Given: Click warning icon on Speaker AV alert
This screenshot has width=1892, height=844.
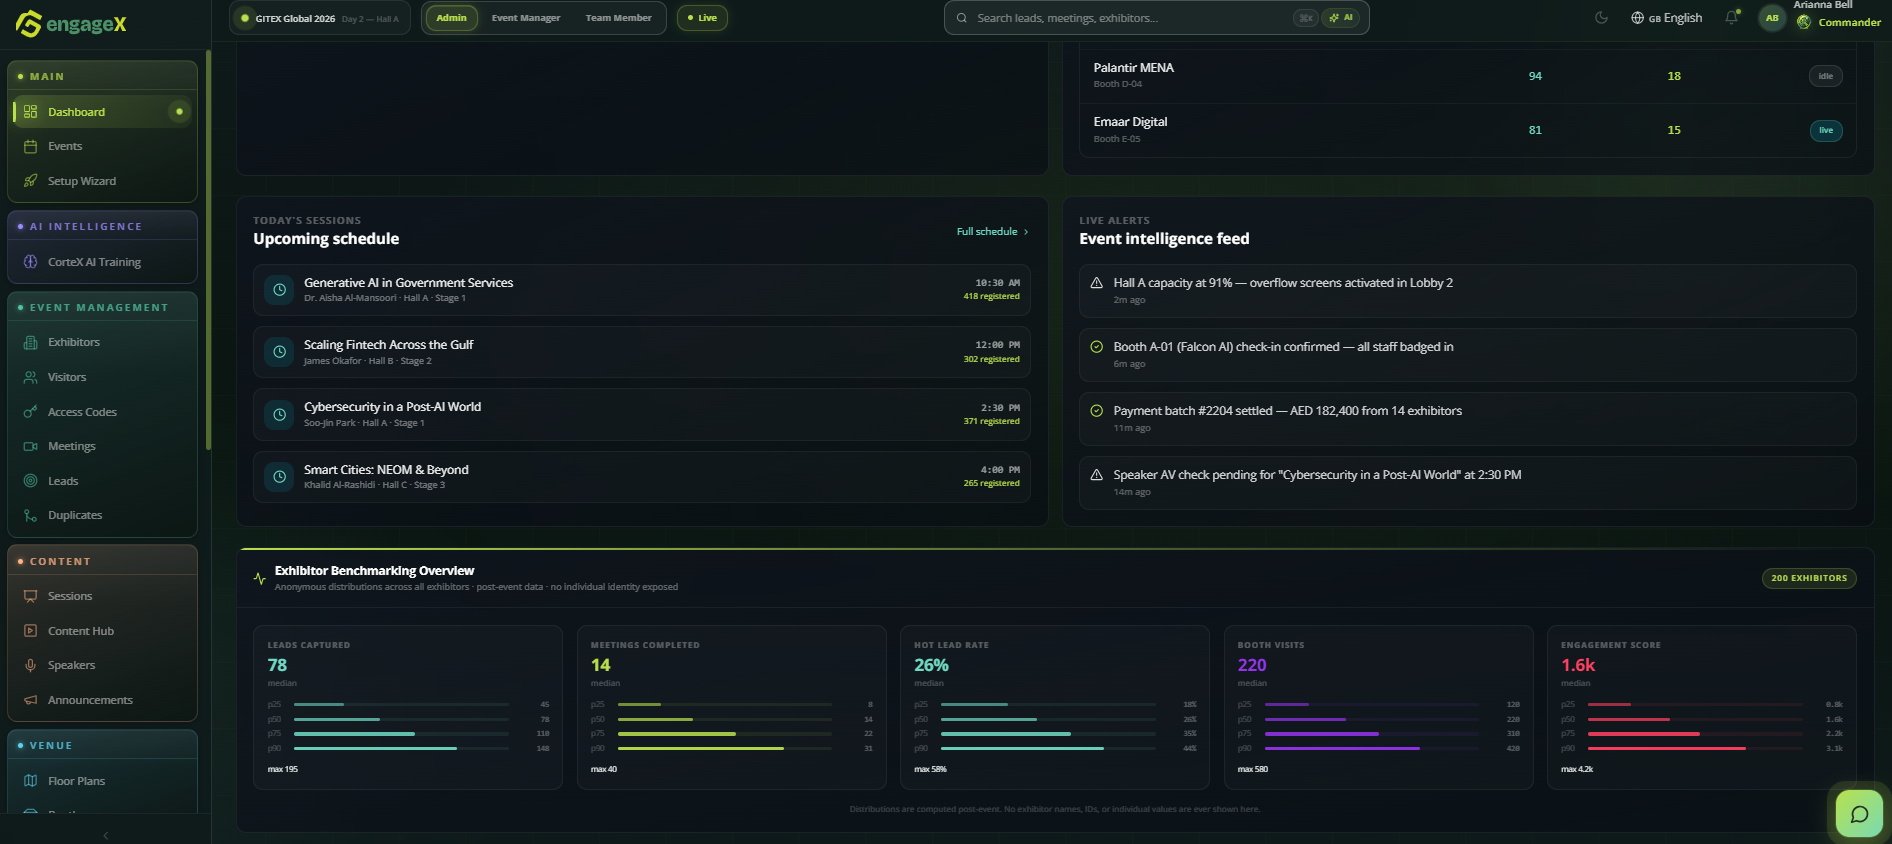Looking at the screenshot, I should pos(1096,475).
